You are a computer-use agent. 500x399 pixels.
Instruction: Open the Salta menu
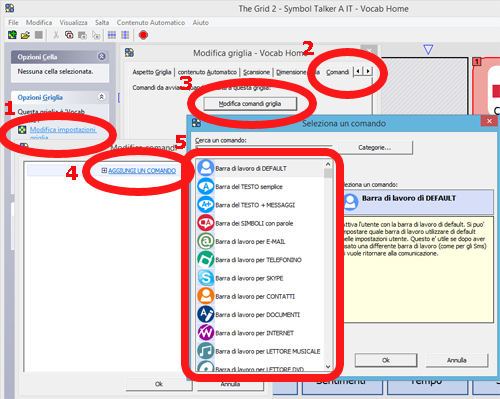102,22
